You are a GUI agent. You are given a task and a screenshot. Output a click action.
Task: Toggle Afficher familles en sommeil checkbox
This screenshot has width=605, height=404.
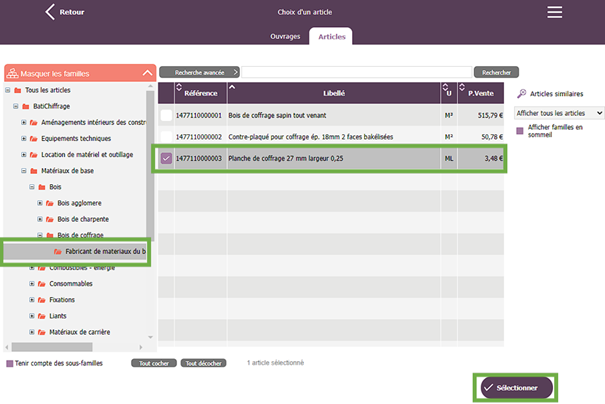point(517,128)
